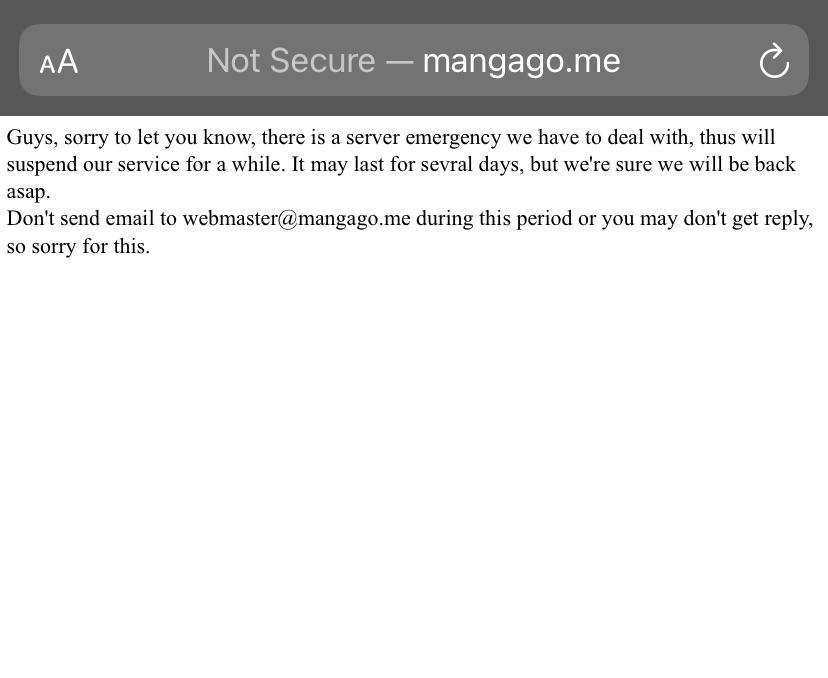Click the word "asap." in the notice

(x=28, y=191)
